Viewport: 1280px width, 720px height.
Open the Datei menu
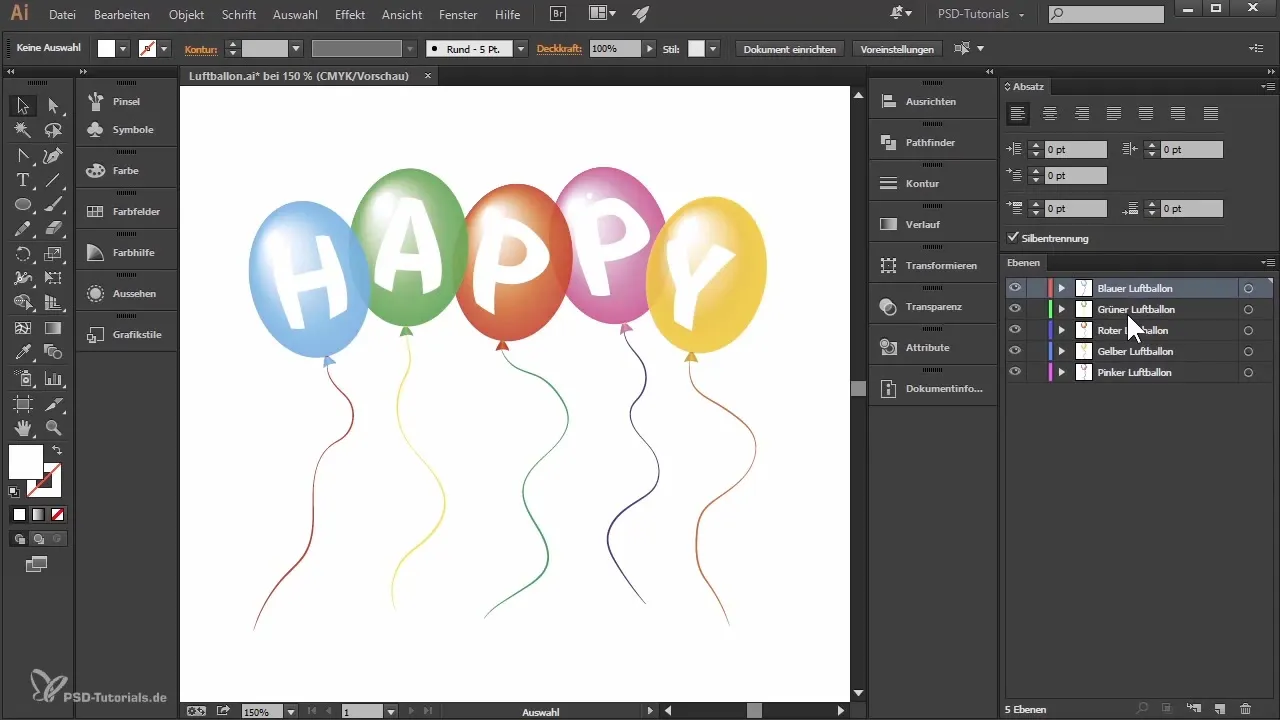pyautogui.click(x=62, y=15)
